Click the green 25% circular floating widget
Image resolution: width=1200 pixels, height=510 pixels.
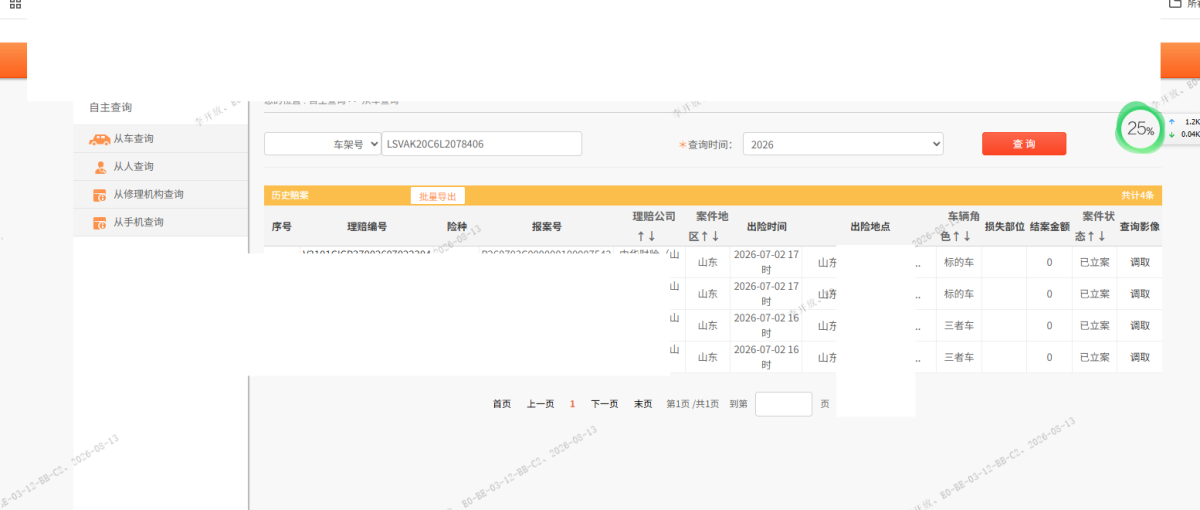(x=1140, y=129)
